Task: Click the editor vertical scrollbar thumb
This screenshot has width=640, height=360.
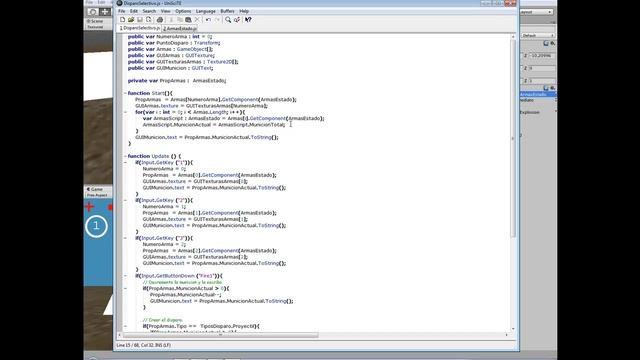Action: tap(513, 138)
